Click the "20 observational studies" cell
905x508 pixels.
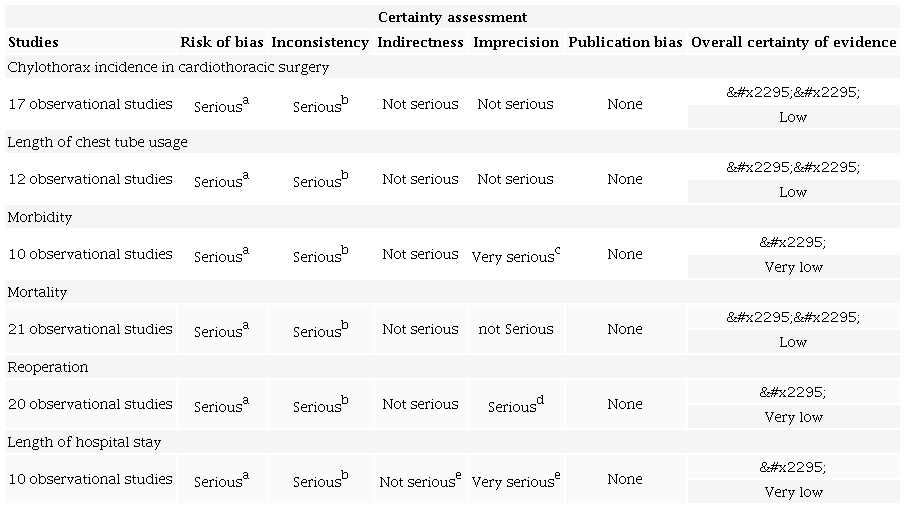coord(90,404)
